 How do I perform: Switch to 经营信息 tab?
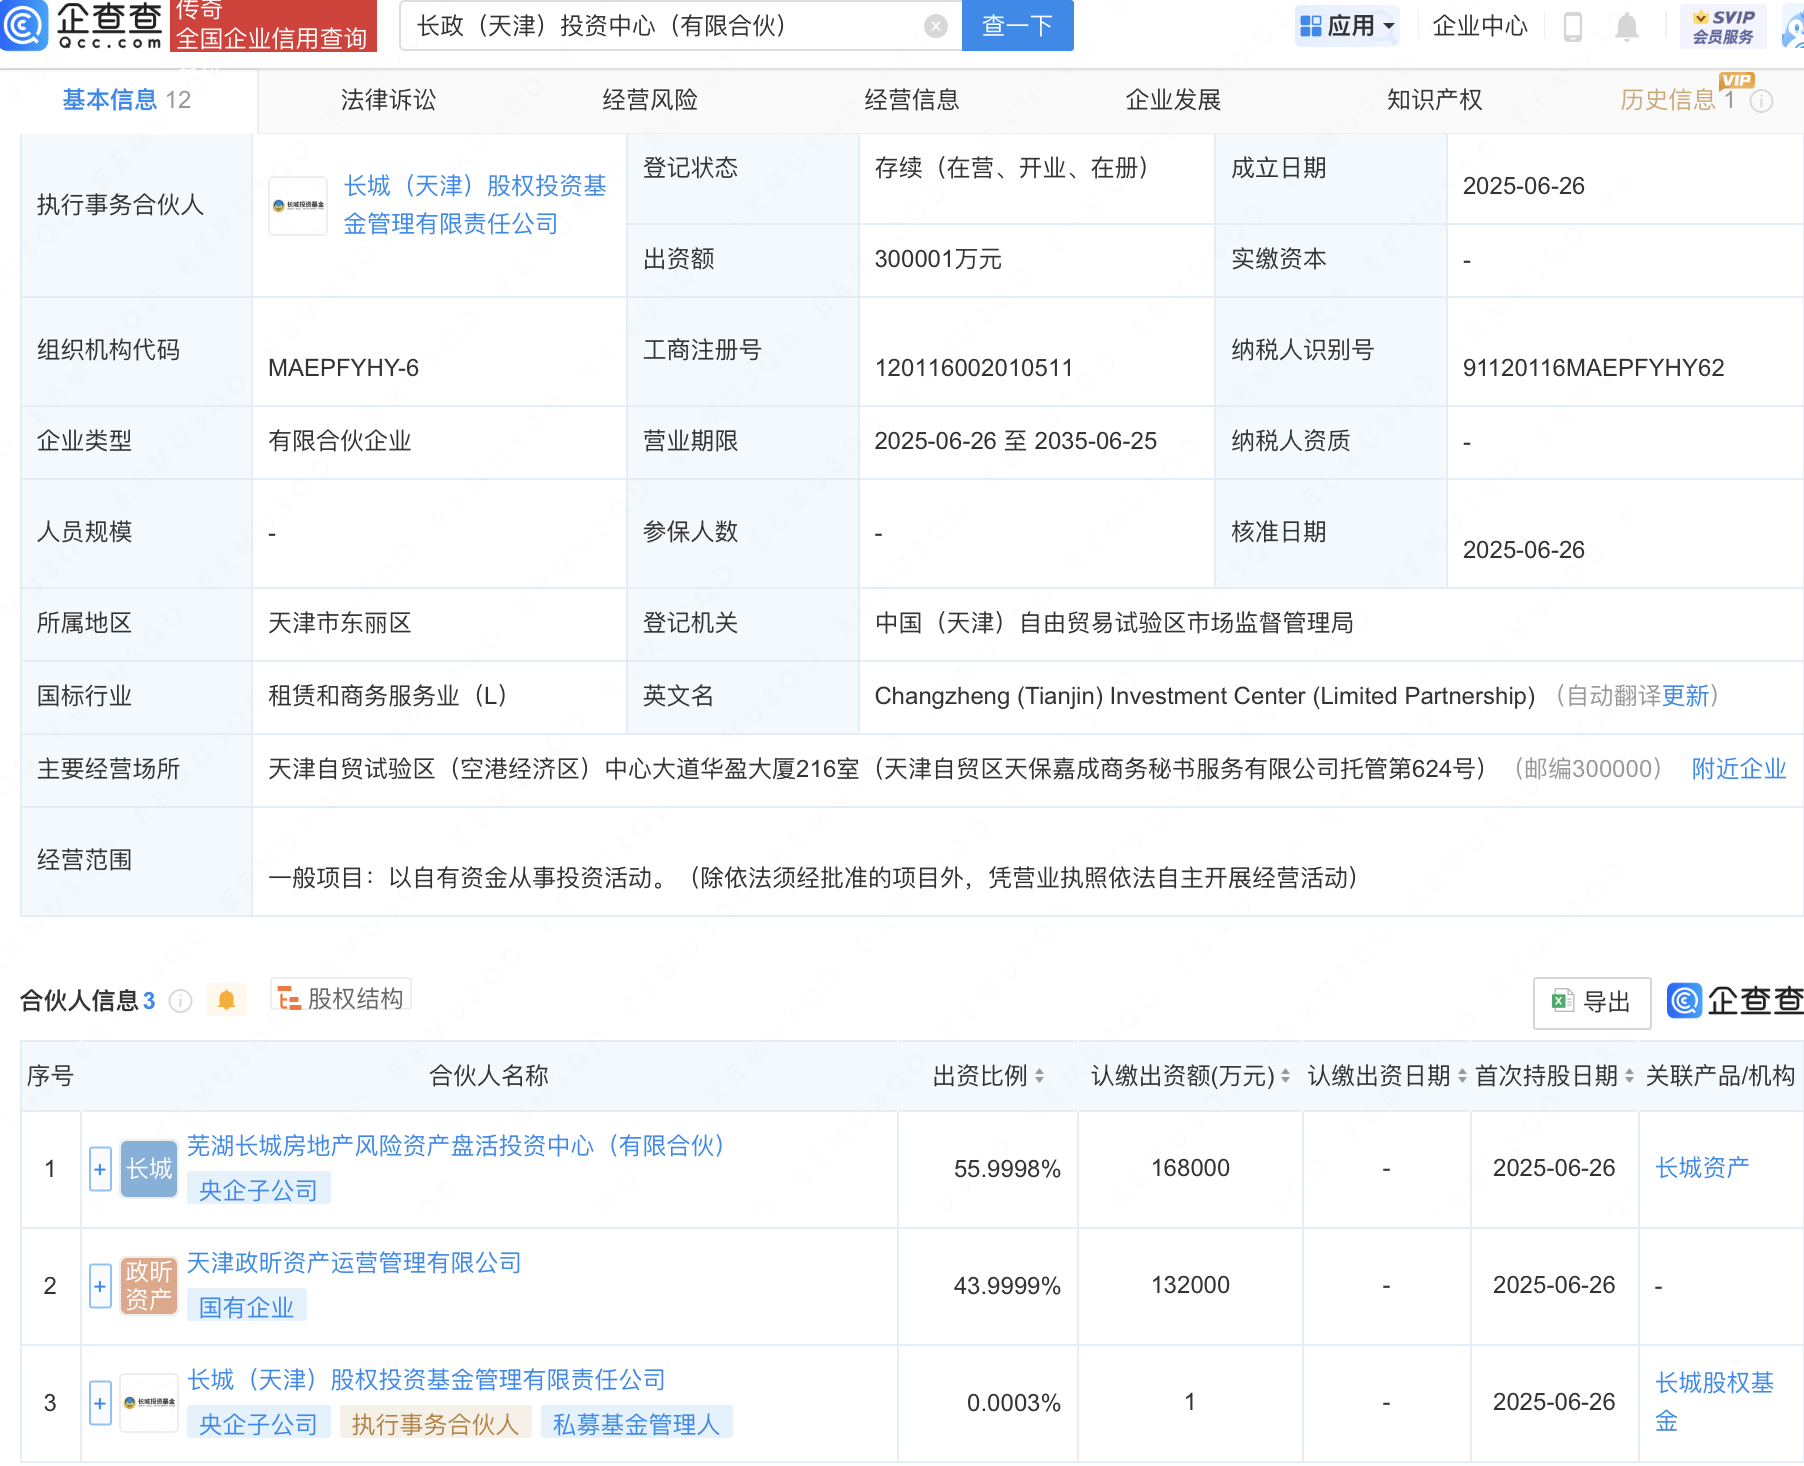(x=912, y=100)
